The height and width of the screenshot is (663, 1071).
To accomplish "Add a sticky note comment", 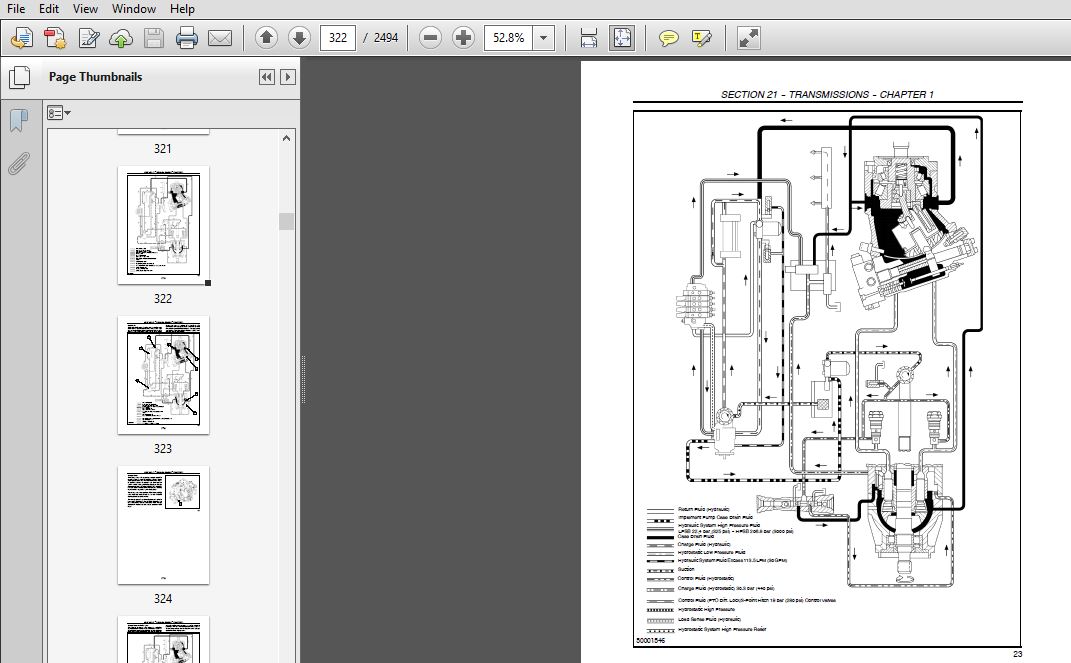I will (x=669, y=38).
